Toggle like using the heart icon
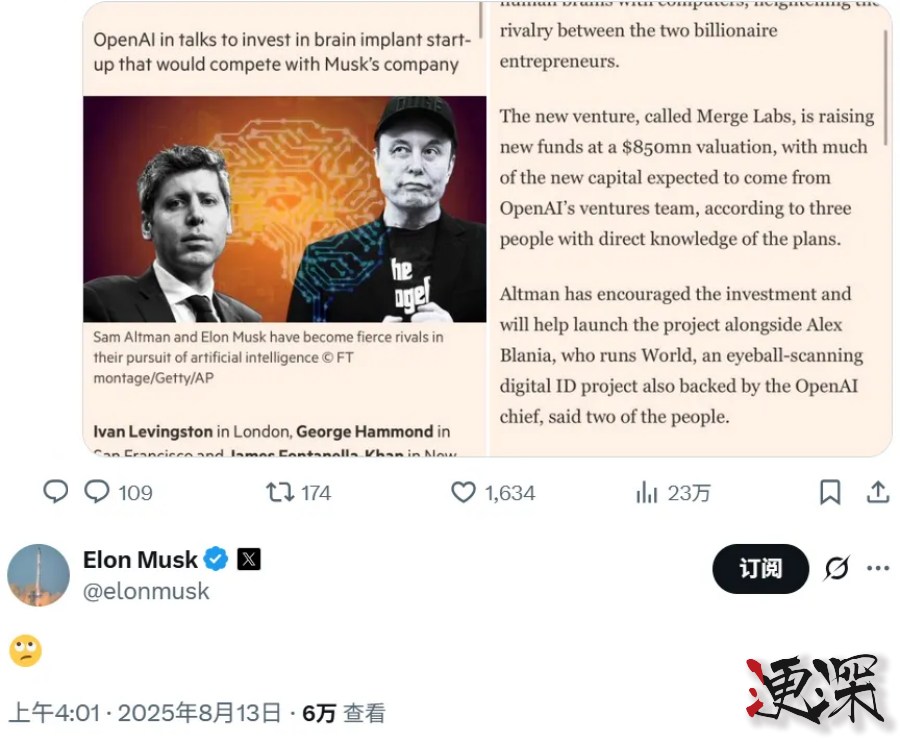 (x=461, y=492)
